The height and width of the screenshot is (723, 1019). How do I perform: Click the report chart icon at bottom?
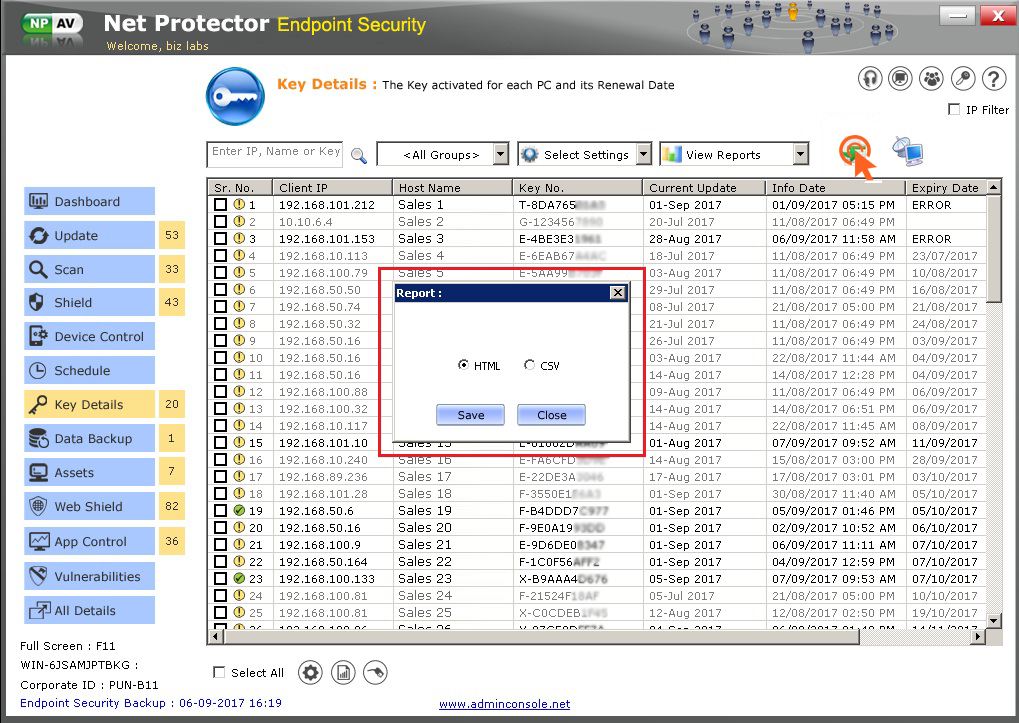click(343, 673)
